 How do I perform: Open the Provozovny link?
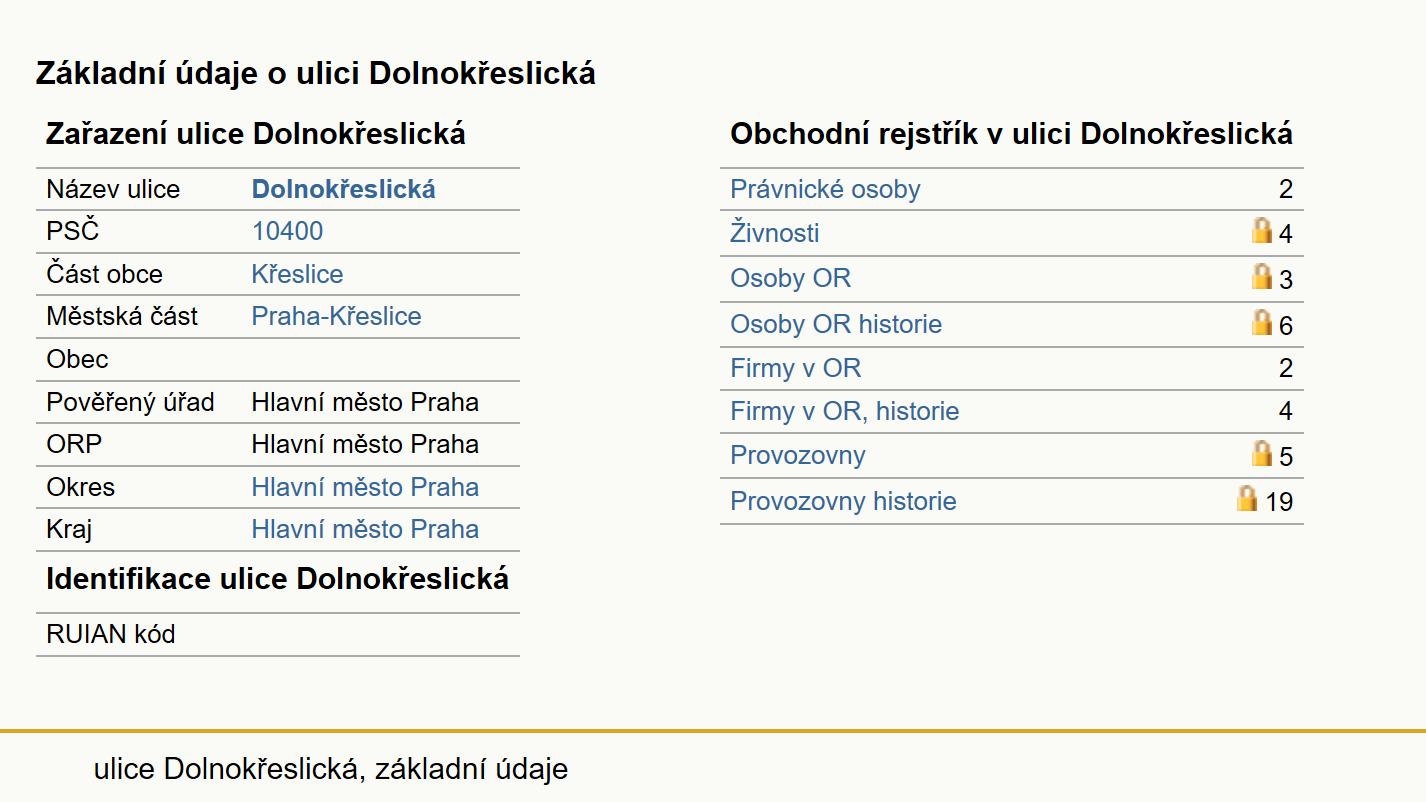click(x=798, y=455)
